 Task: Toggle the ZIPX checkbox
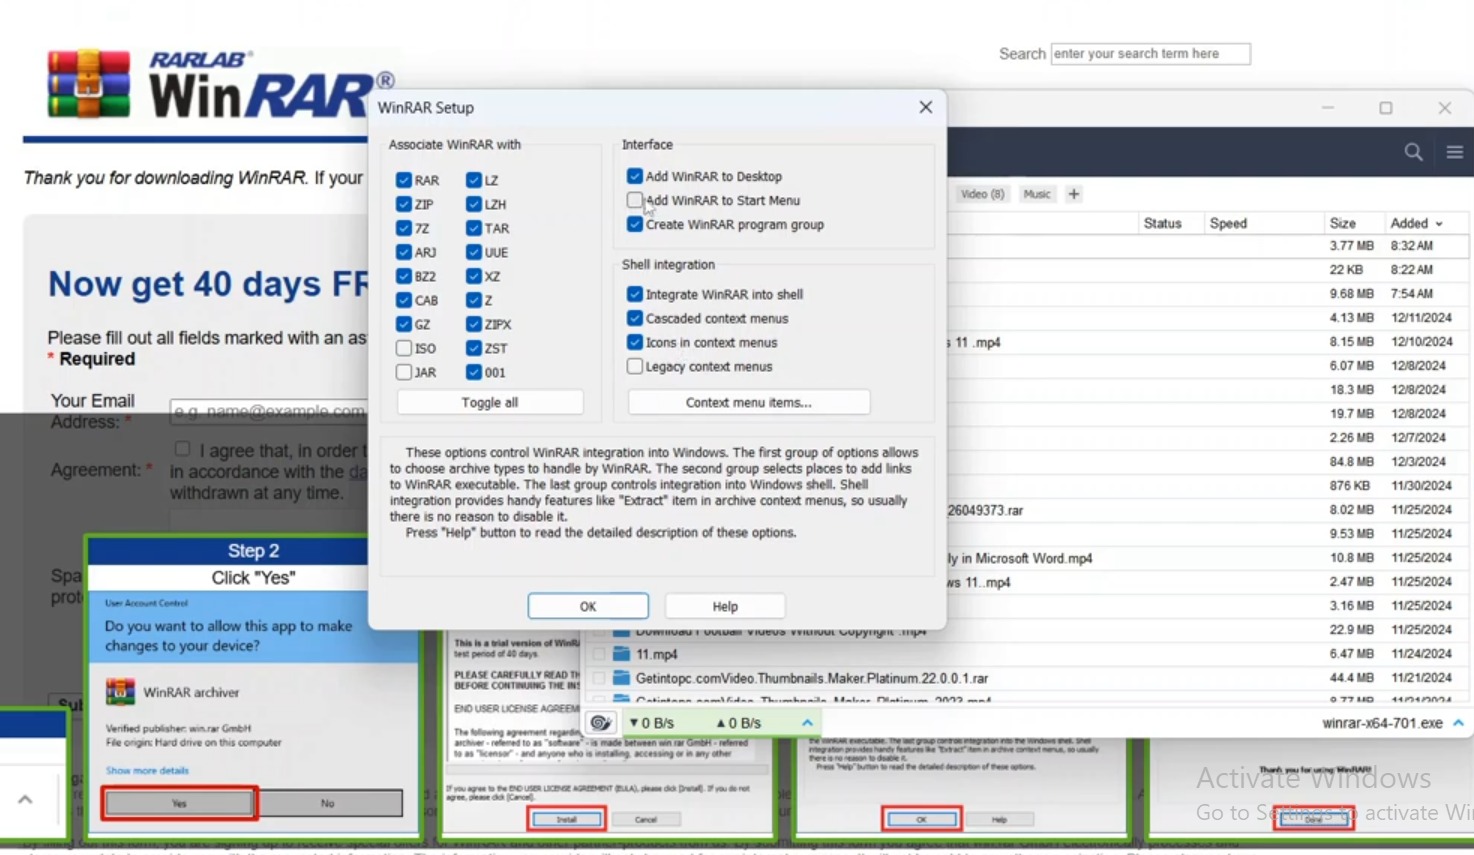click(x=474, y=324)
